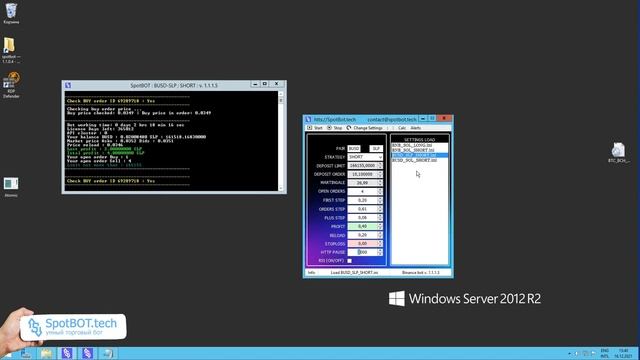Click the Stop button in SpotBot toolbar
Screen dimensions: 640x360
(x=335, y=128)
